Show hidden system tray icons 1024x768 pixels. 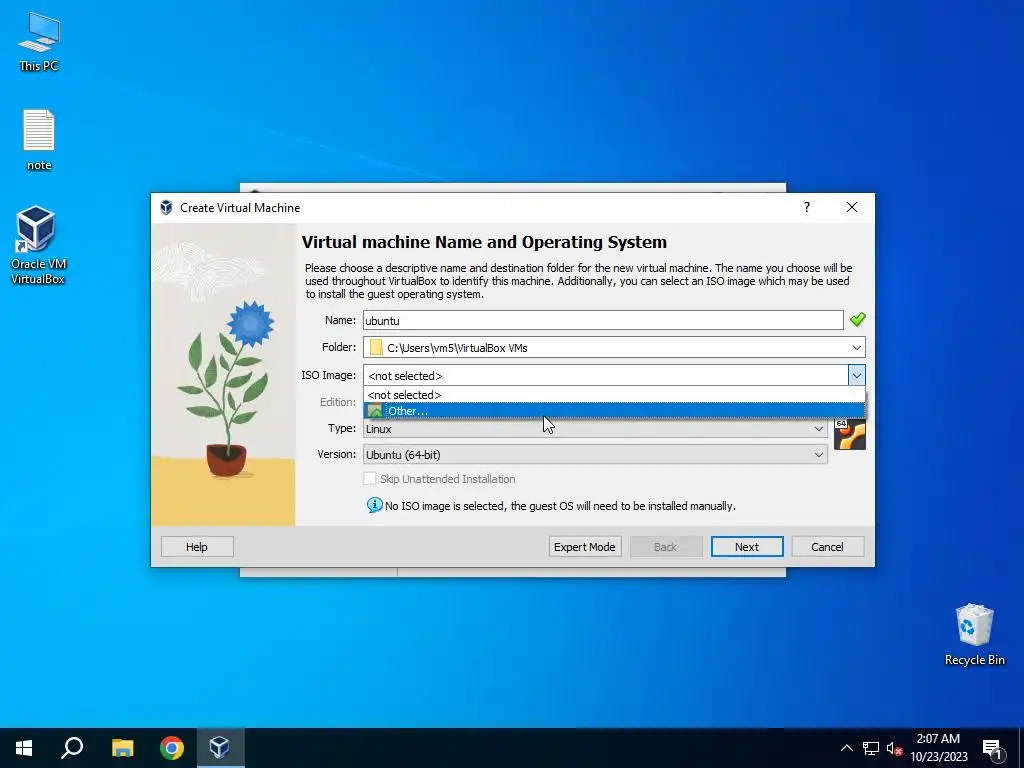pyautogui.click(x=846, y=748)
